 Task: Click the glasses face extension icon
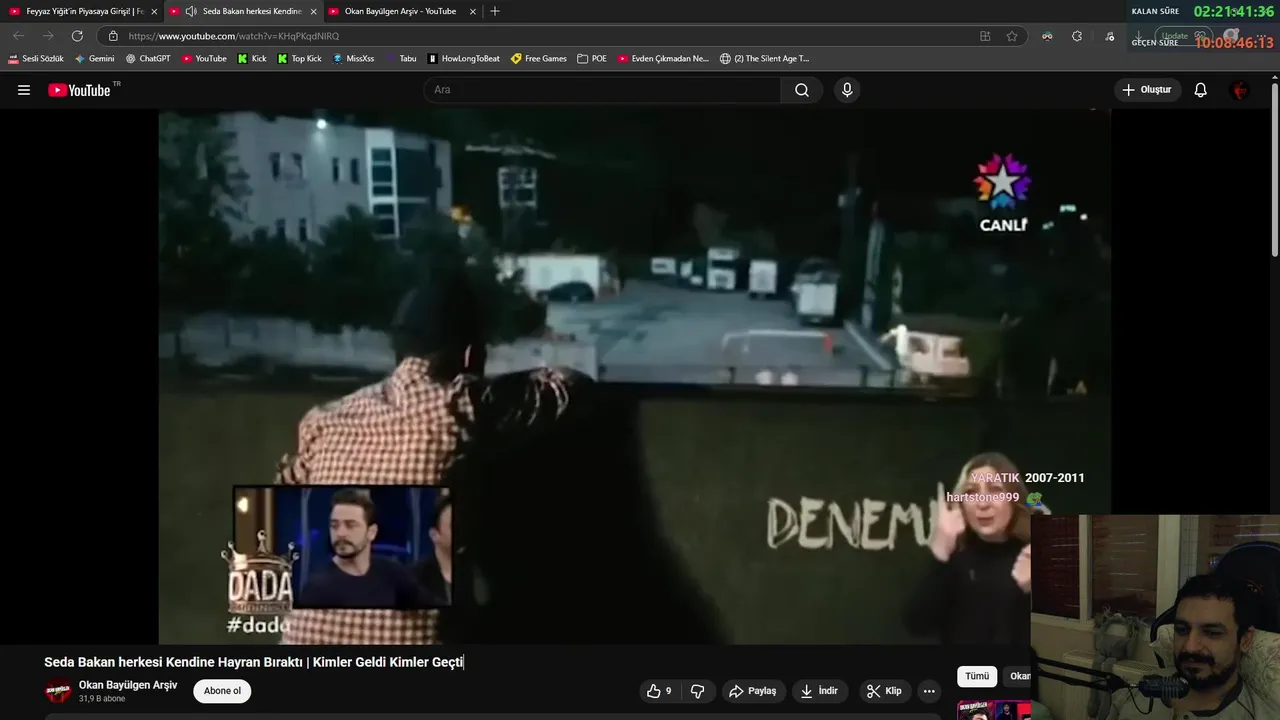coord(1047,36)
